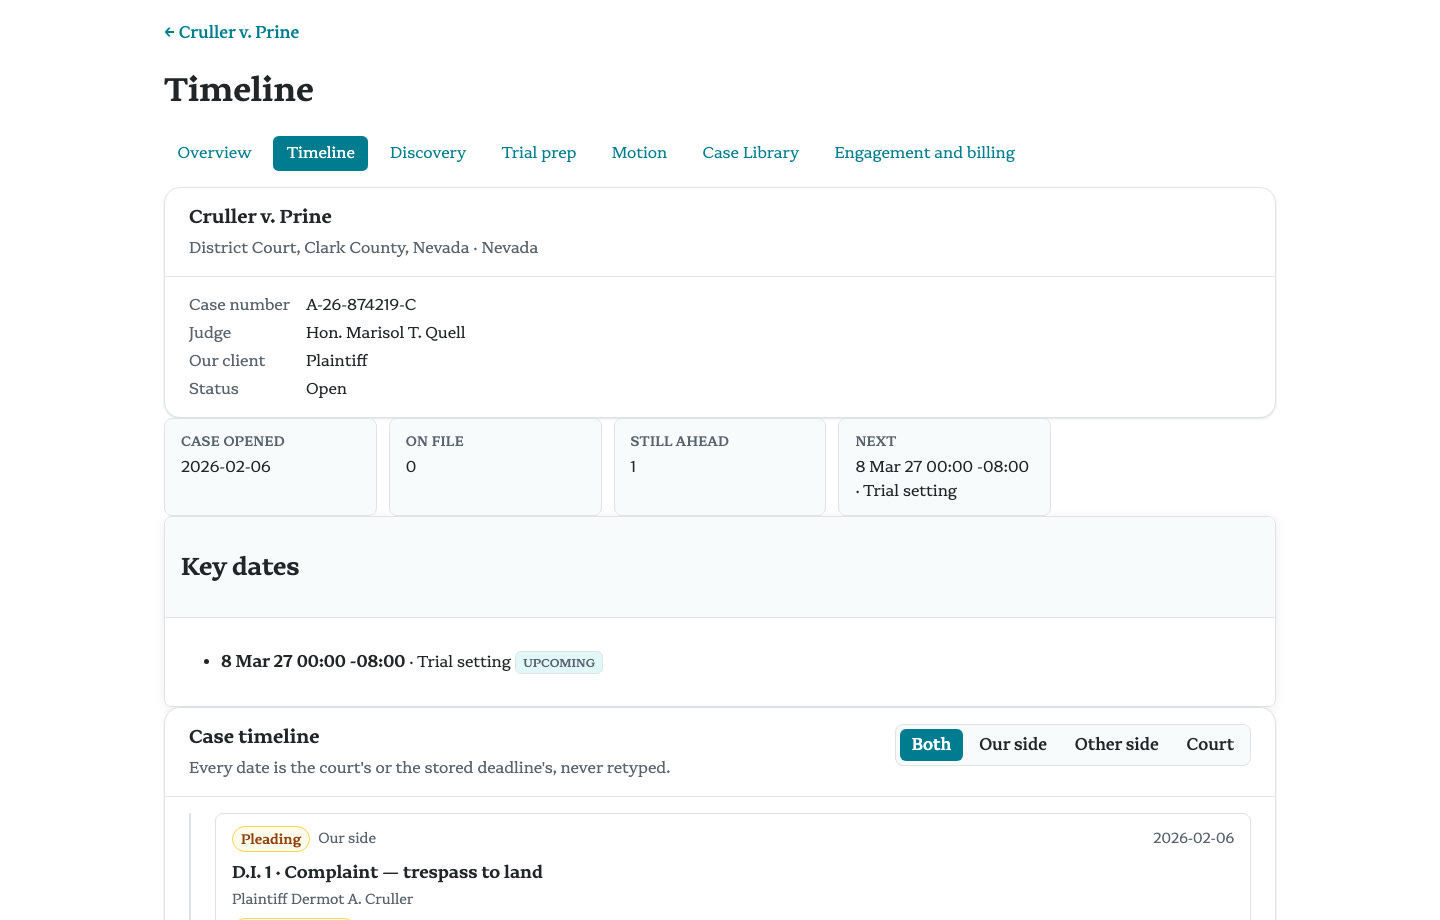This screenshot has width=1440, height=920.
Task: Go to the Motion tab
Action: [639, 153]
